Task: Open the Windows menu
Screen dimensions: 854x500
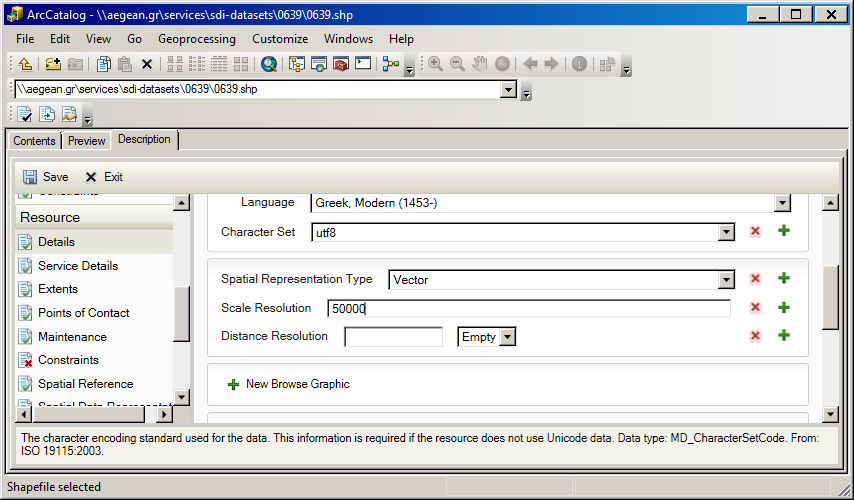Action: (349, 39)
